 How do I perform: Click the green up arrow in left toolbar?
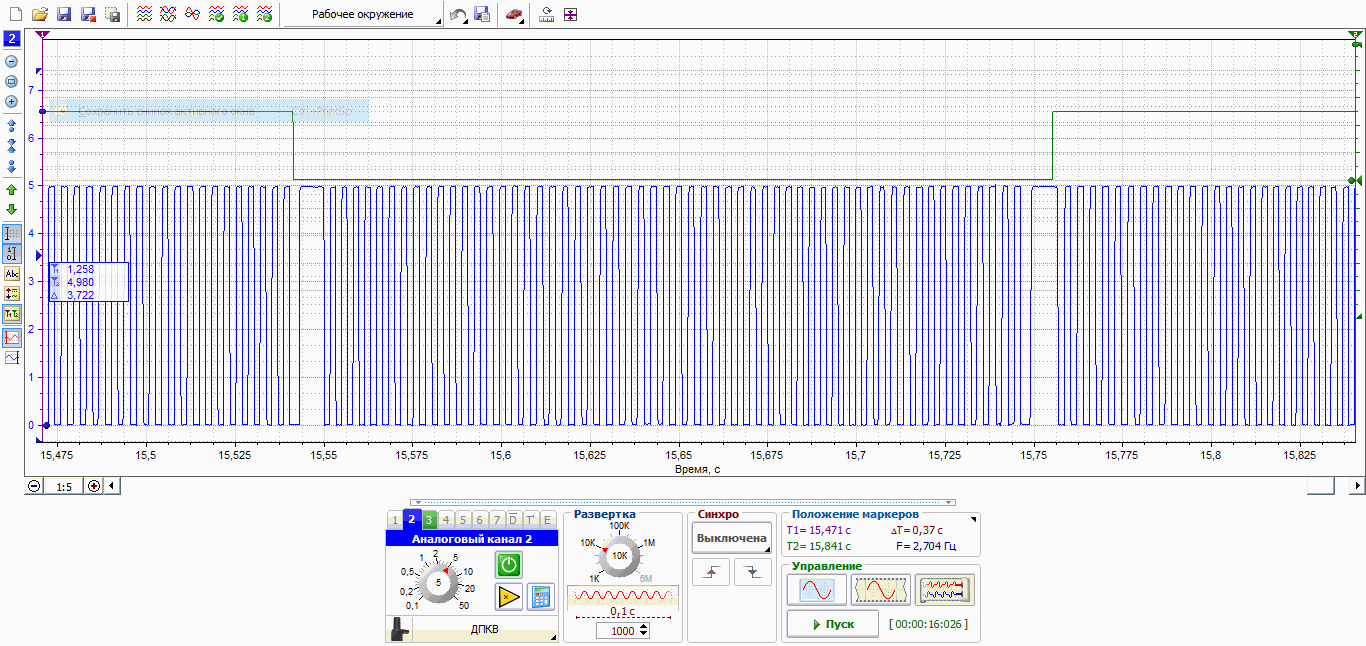tap(12, 190)
